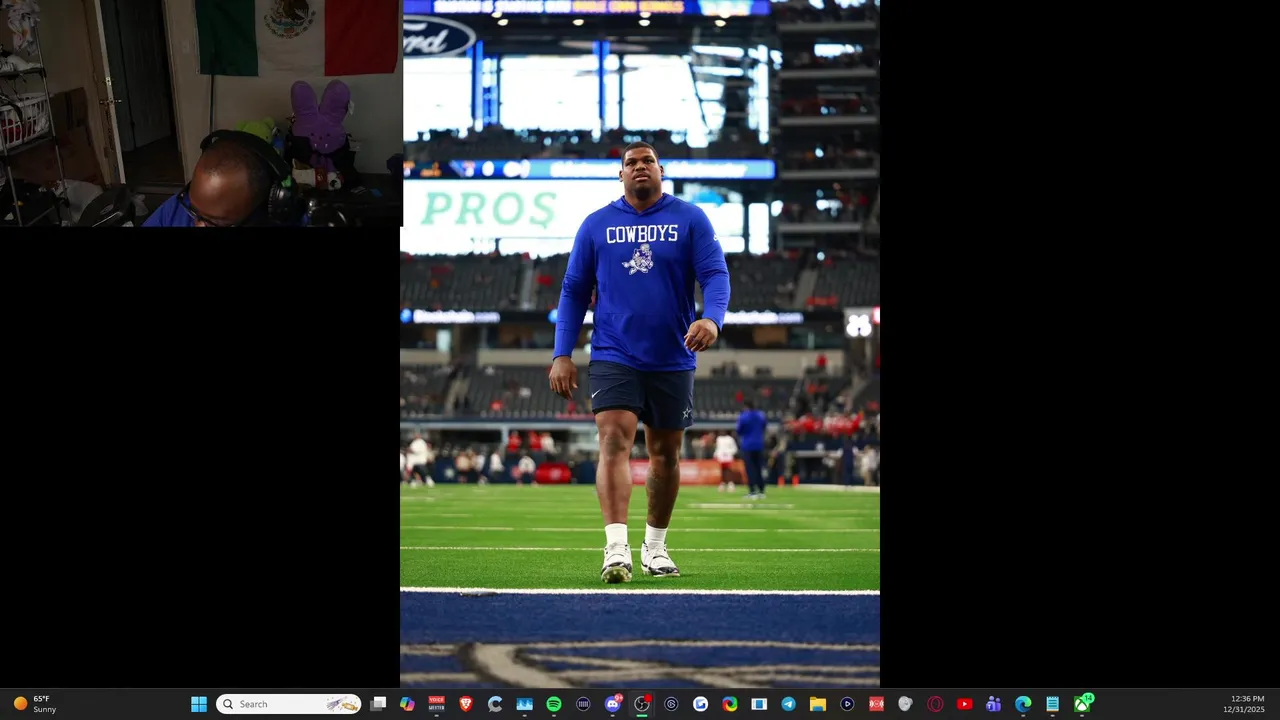Screen dimensions: 1280x720
Task: Open the gray round app icon
Action: click(905, 704)
